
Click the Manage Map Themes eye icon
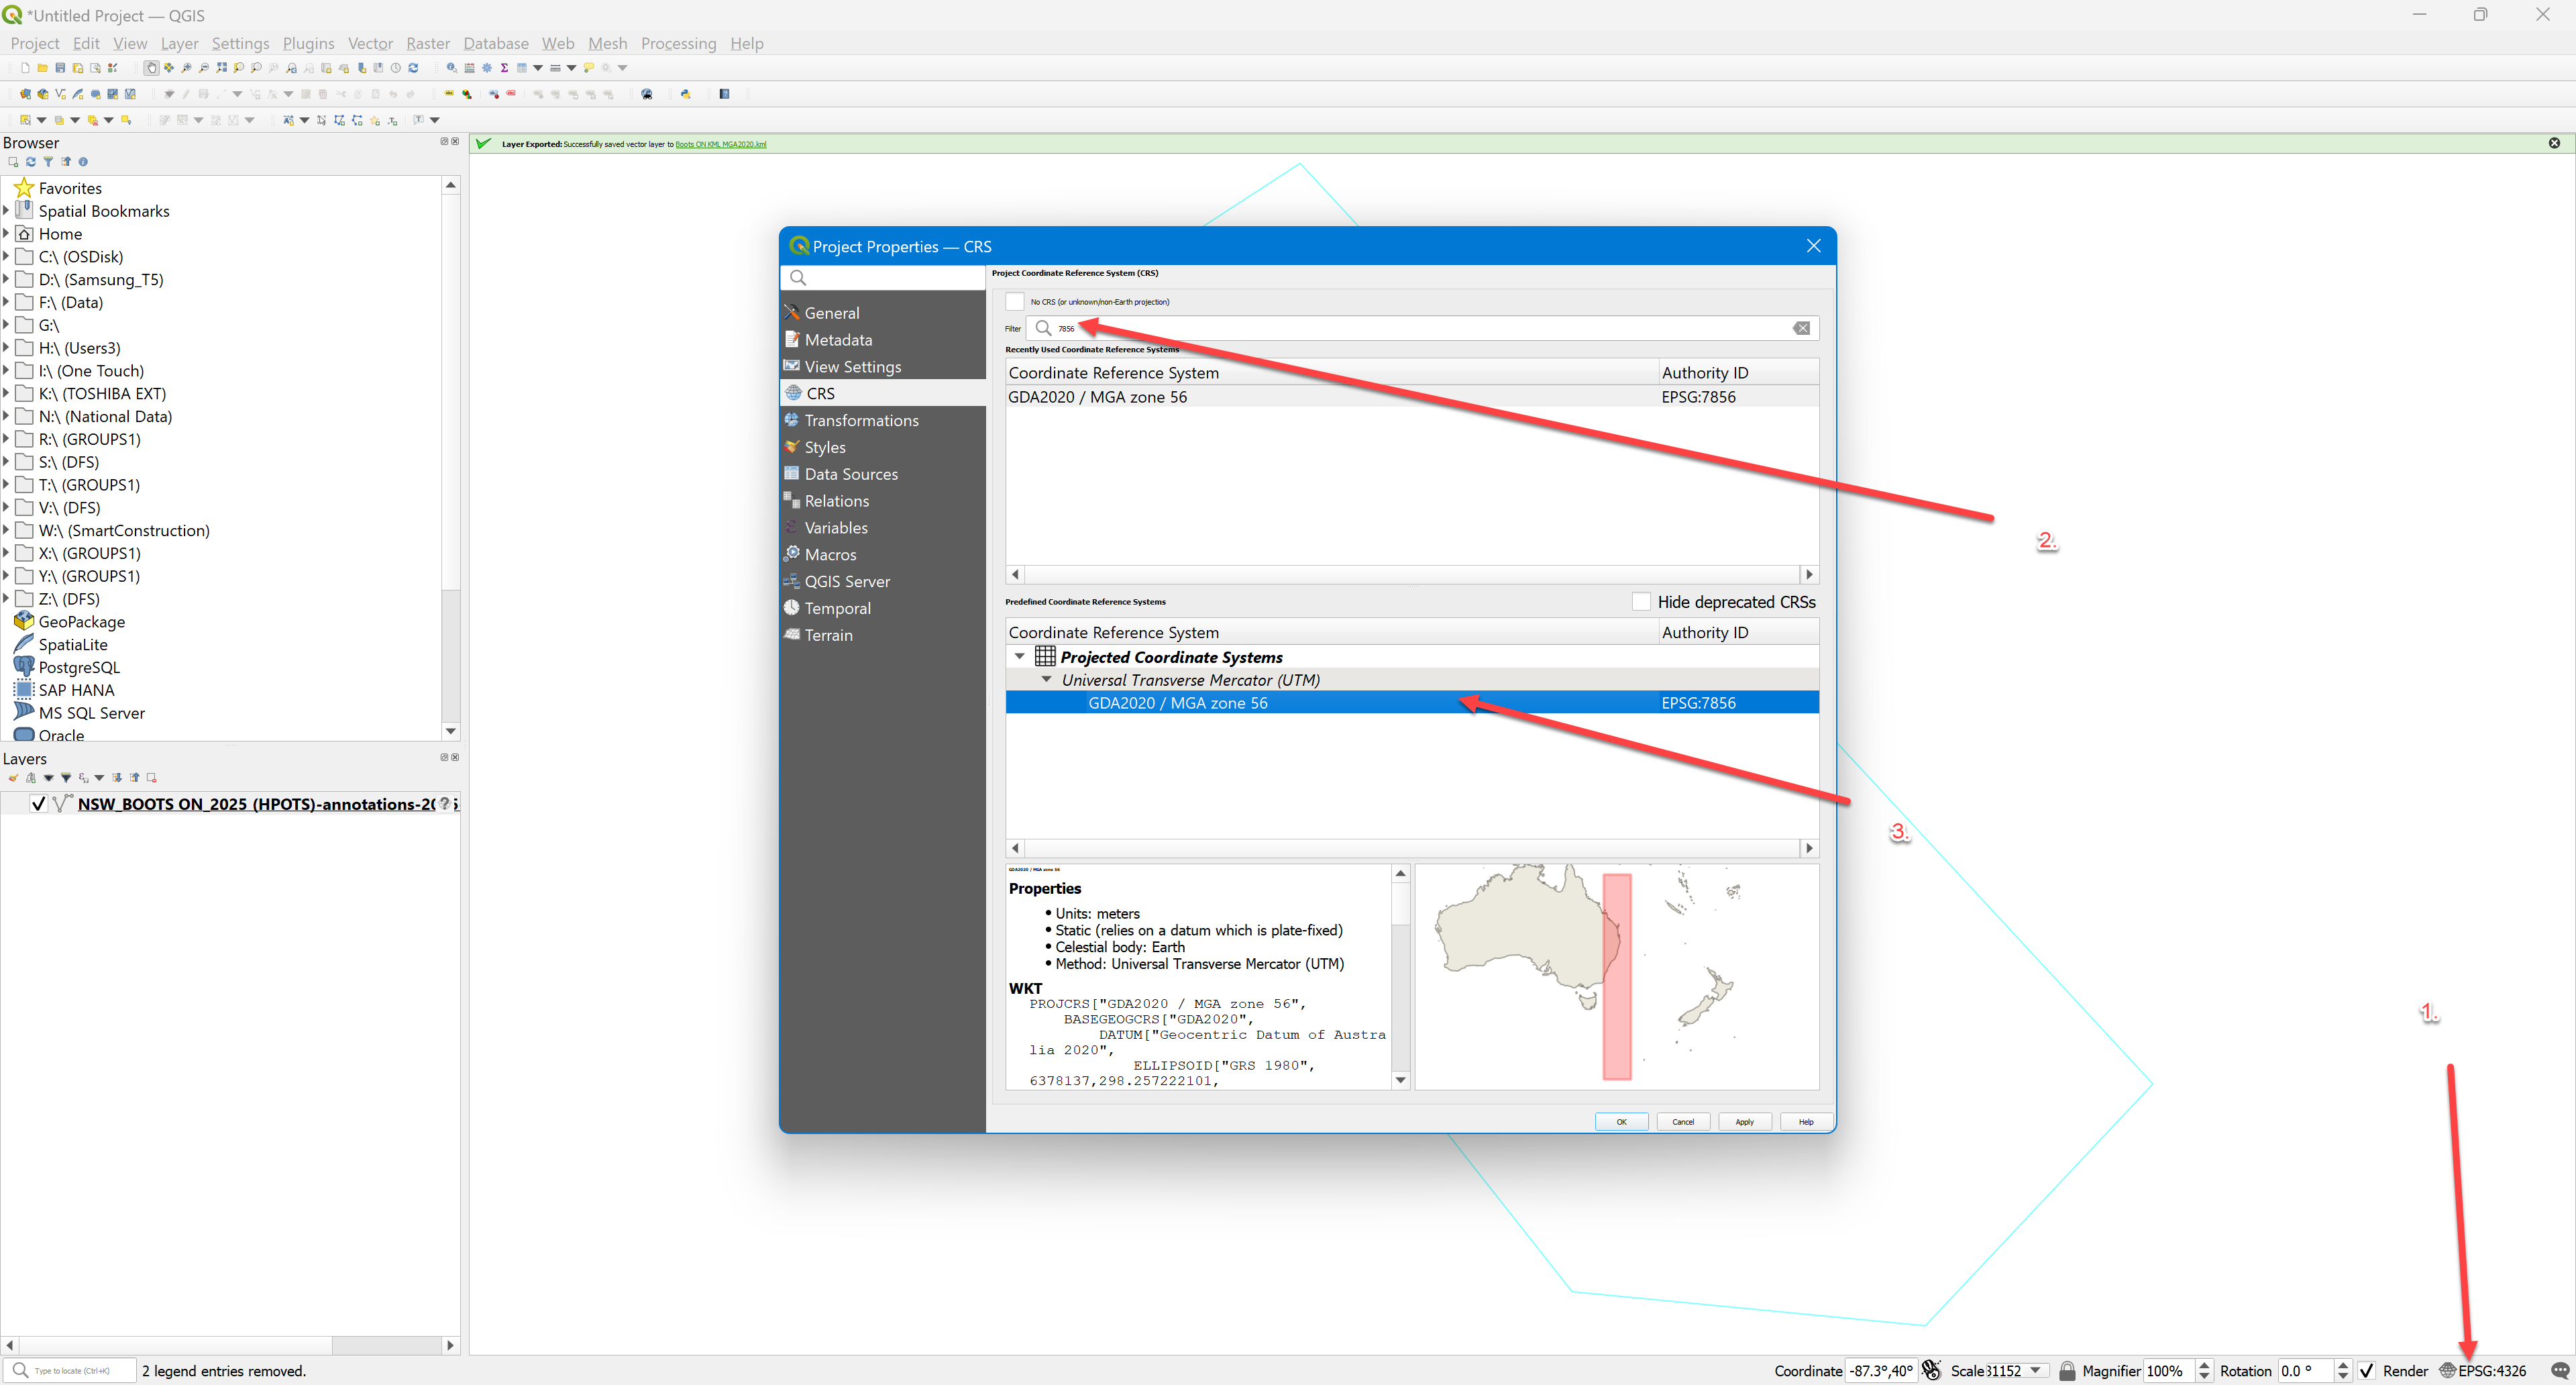click(48, 778)
